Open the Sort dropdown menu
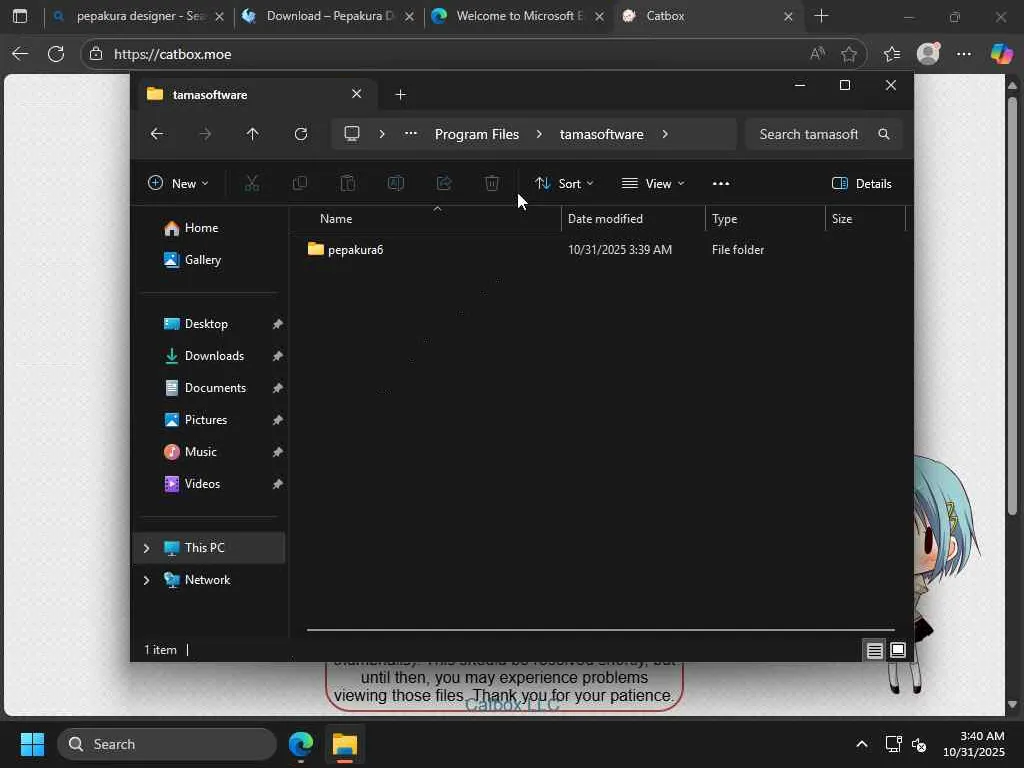Screen dimensions: 1024x768 pos(564,184)
